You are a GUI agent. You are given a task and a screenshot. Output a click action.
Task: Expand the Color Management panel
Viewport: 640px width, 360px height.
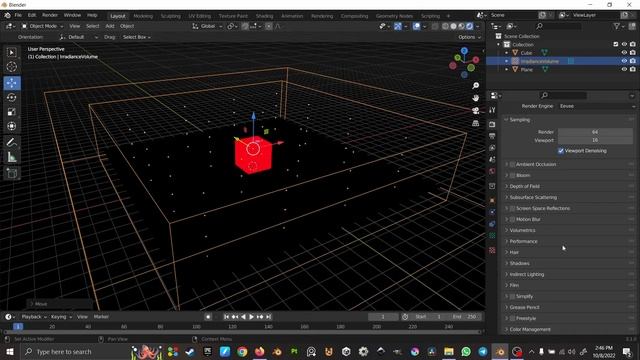[530, 329]
